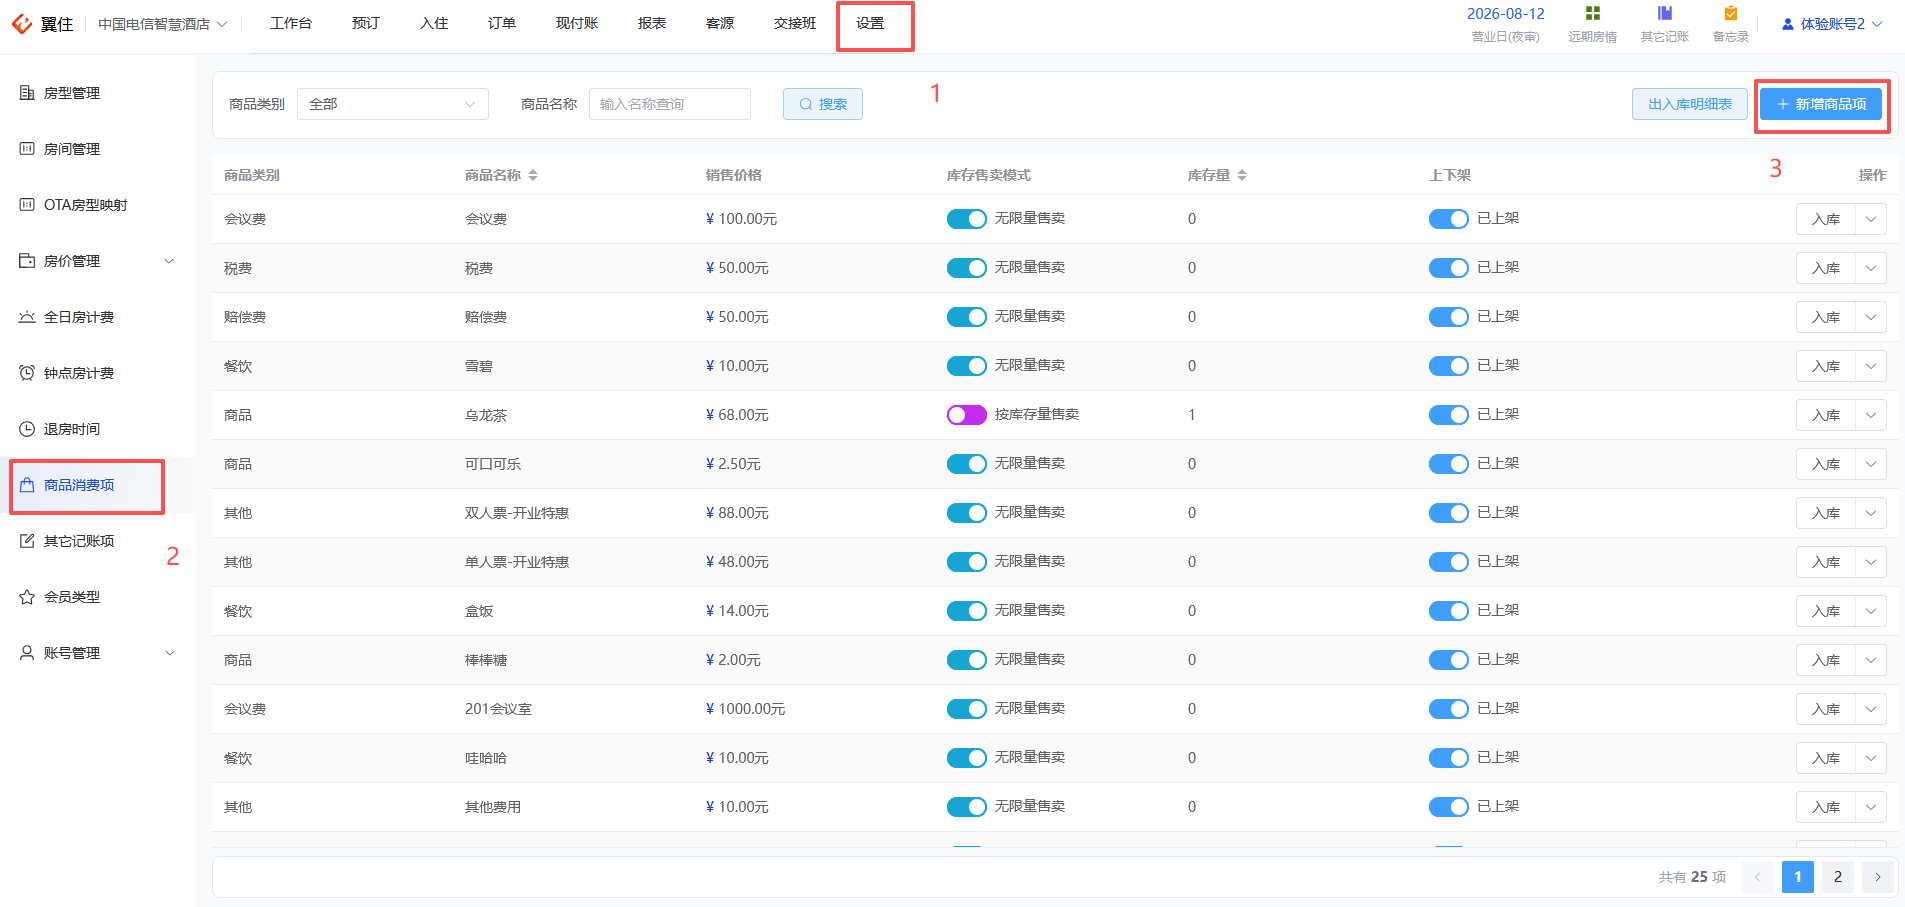
Task: Click the 翼住 logo icon
Action: click(22, 23)
